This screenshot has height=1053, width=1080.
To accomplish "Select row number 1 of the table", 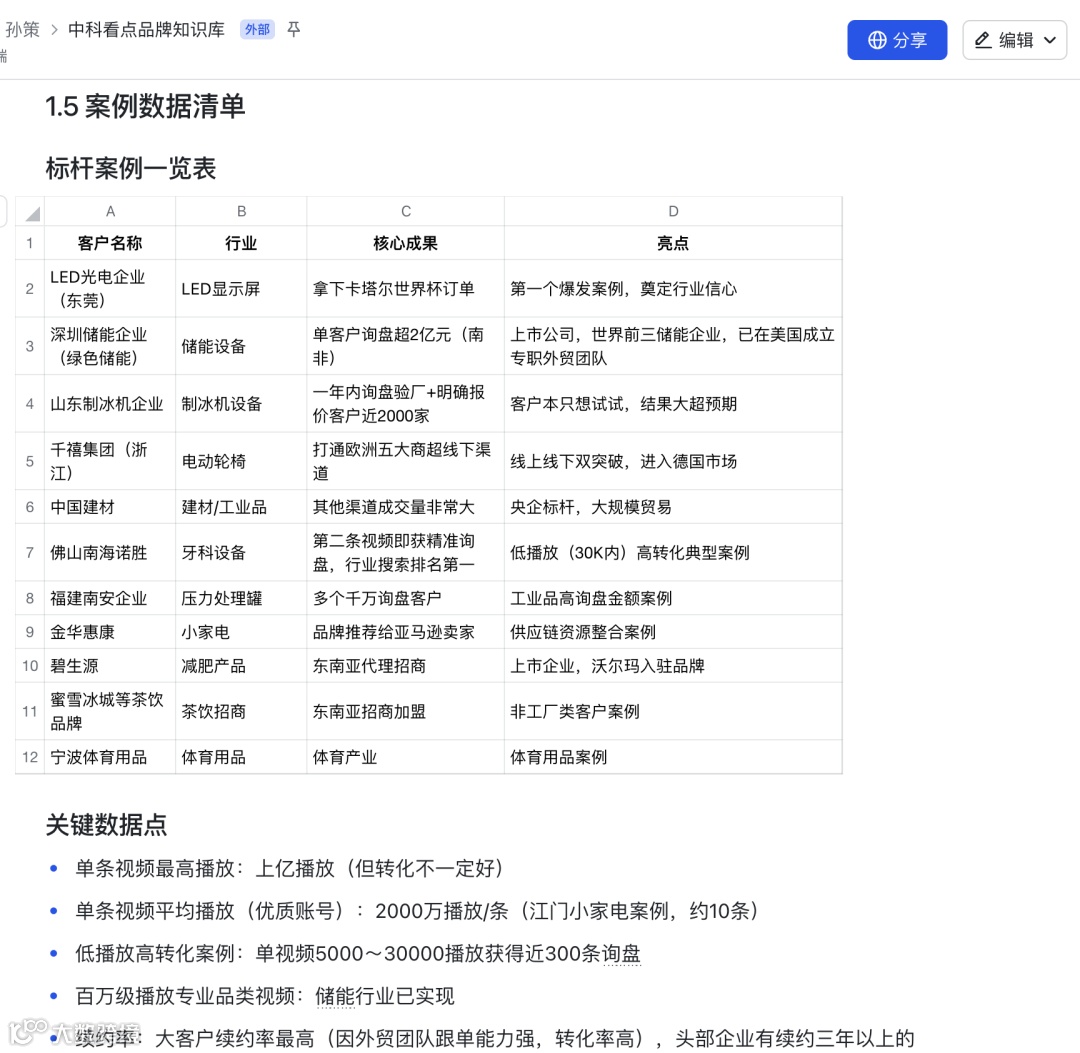I will pyautogui.click(x=30, y=243).
